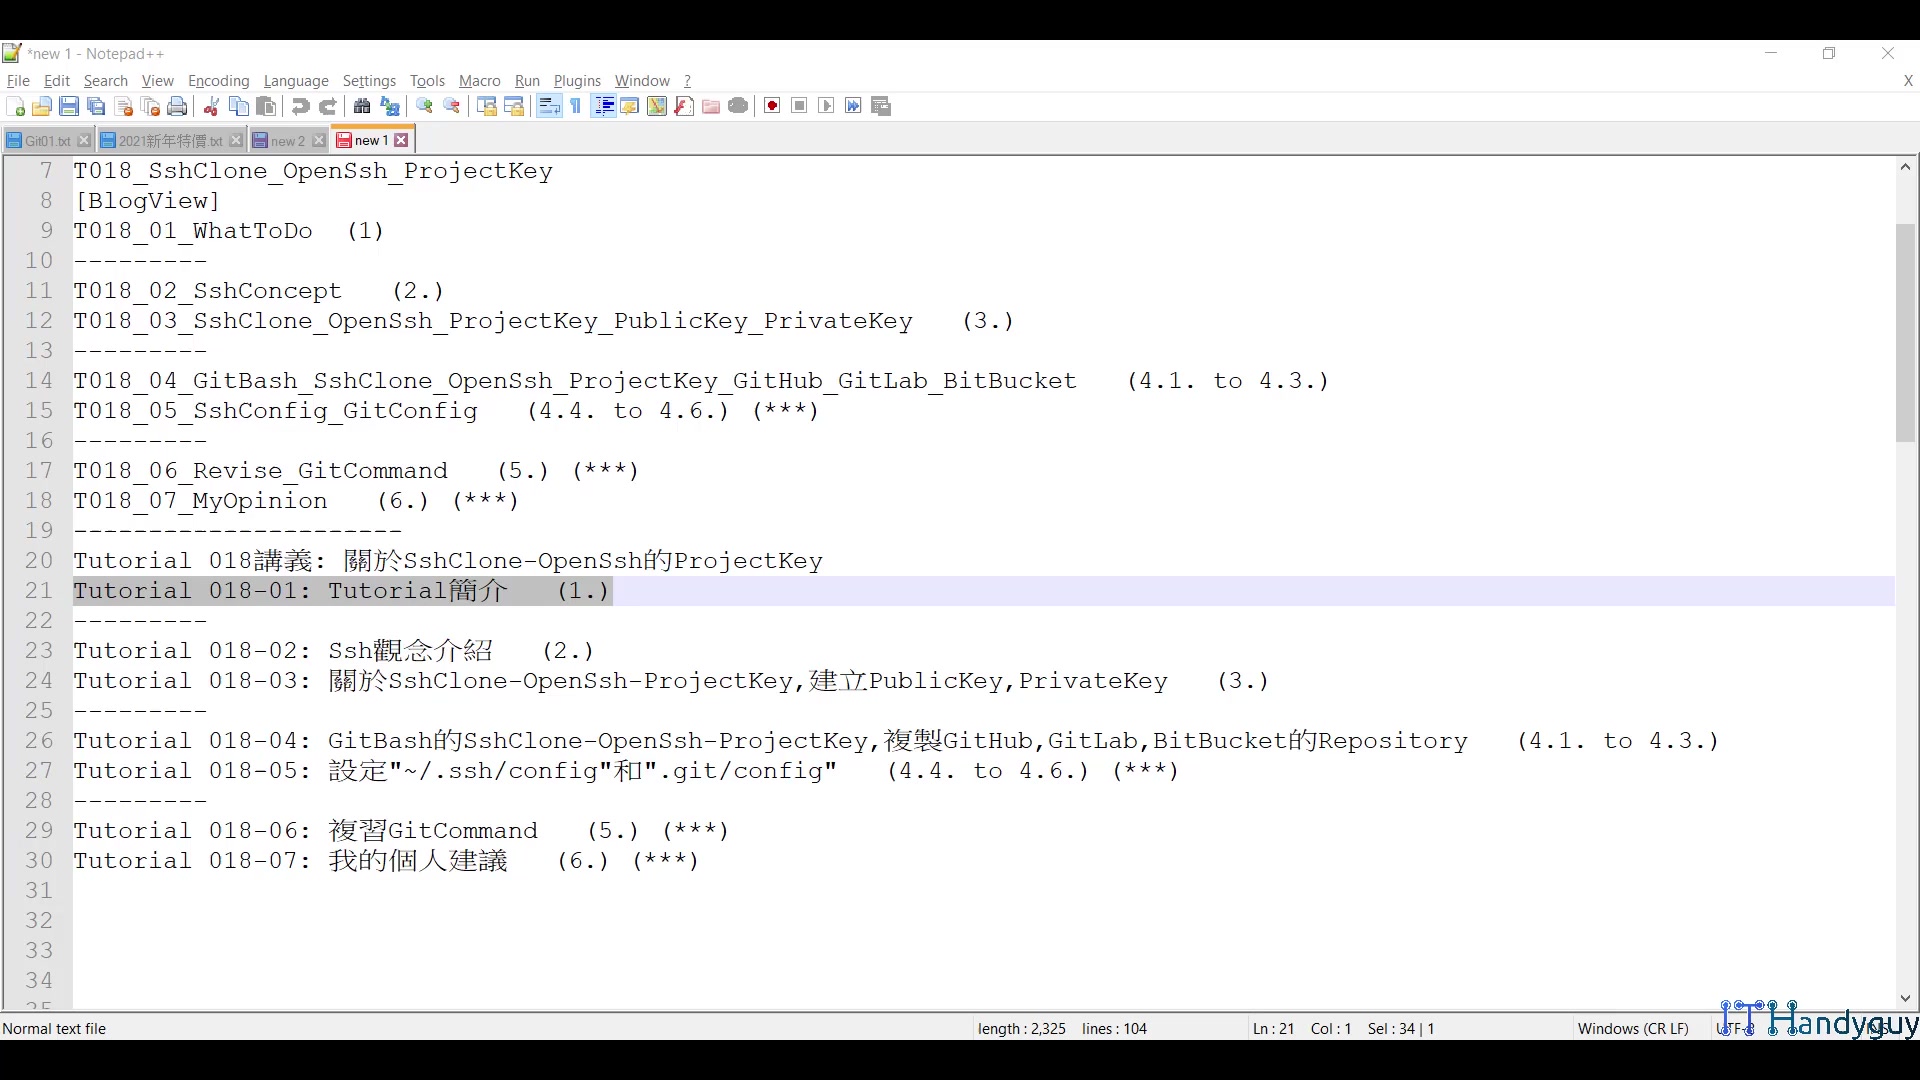Start macro recording with the red record icon
The width and height of the screenshot is (1920, 1080).
coord(772,106)
